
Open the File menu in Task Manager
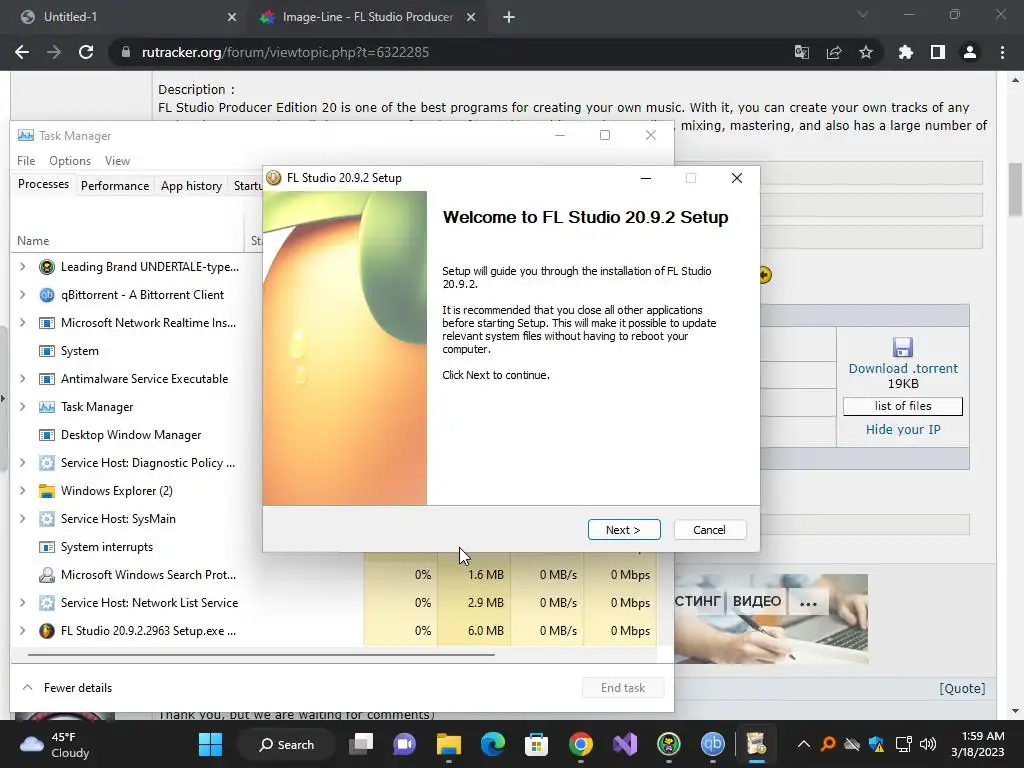coord(26,161)
